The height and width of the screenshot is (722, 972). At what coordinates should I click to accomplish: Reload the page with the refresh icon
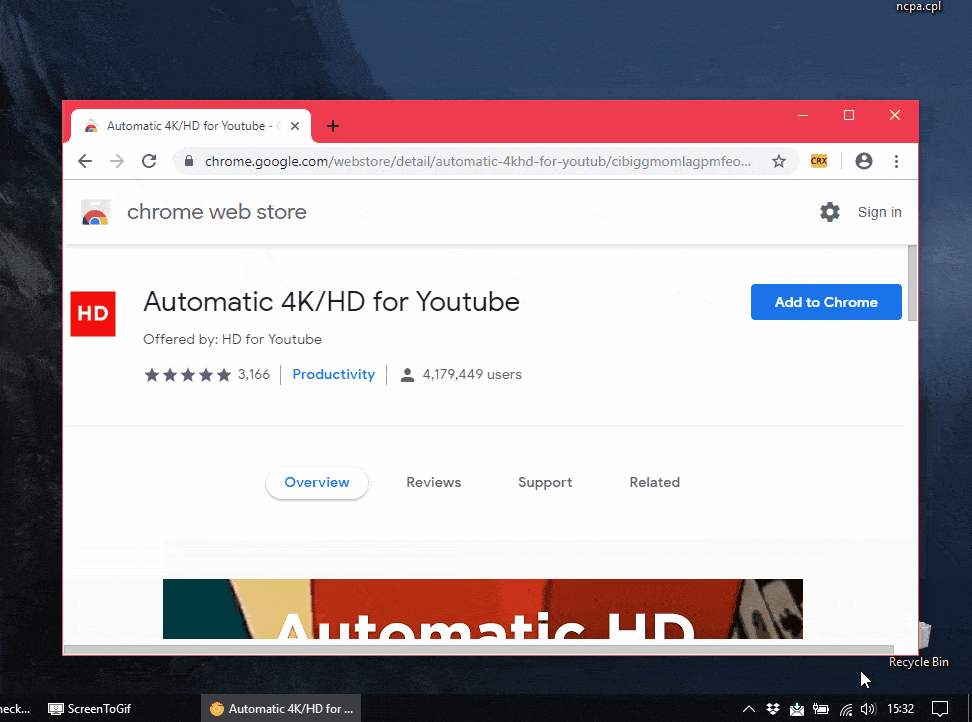point(149,160)
